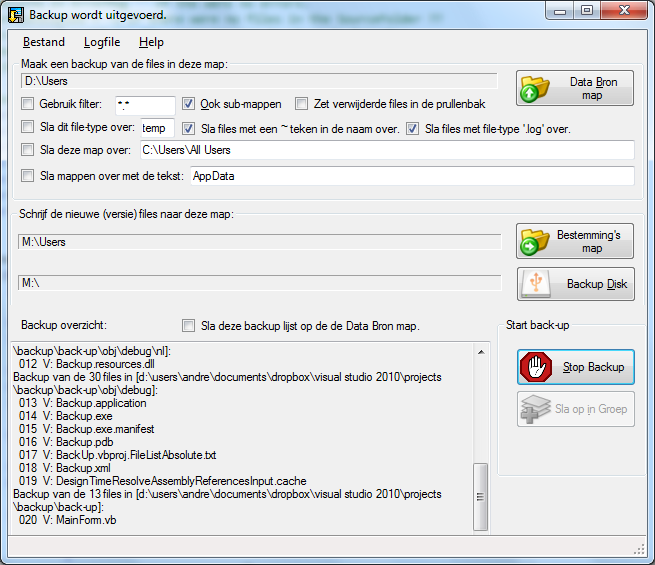Click the application icon in title bar
This screenshot has height=565, width=655.
[x=16, y=15]
